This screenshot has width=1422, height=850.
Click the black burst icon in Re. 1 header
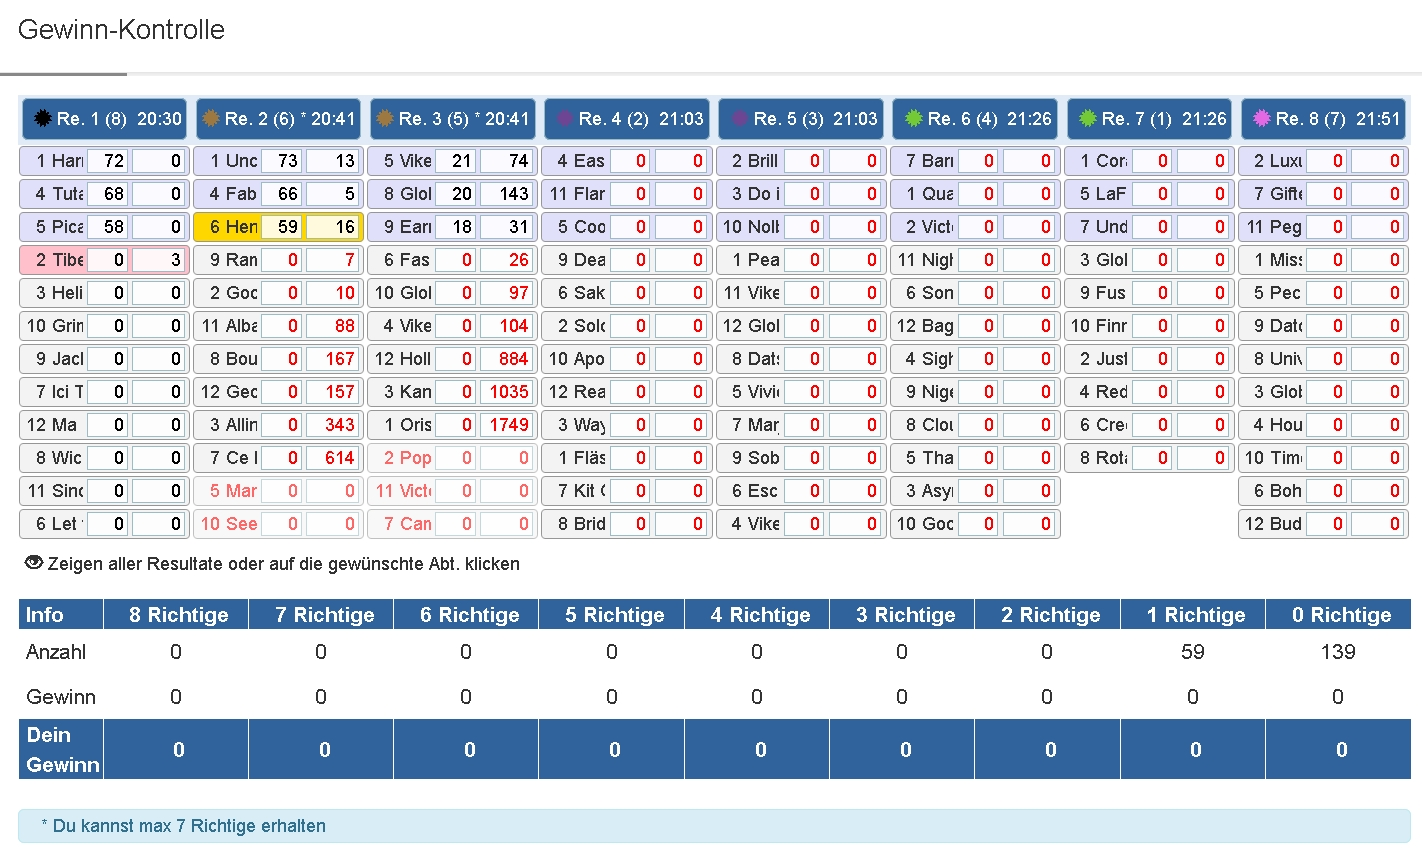point(42,119)
